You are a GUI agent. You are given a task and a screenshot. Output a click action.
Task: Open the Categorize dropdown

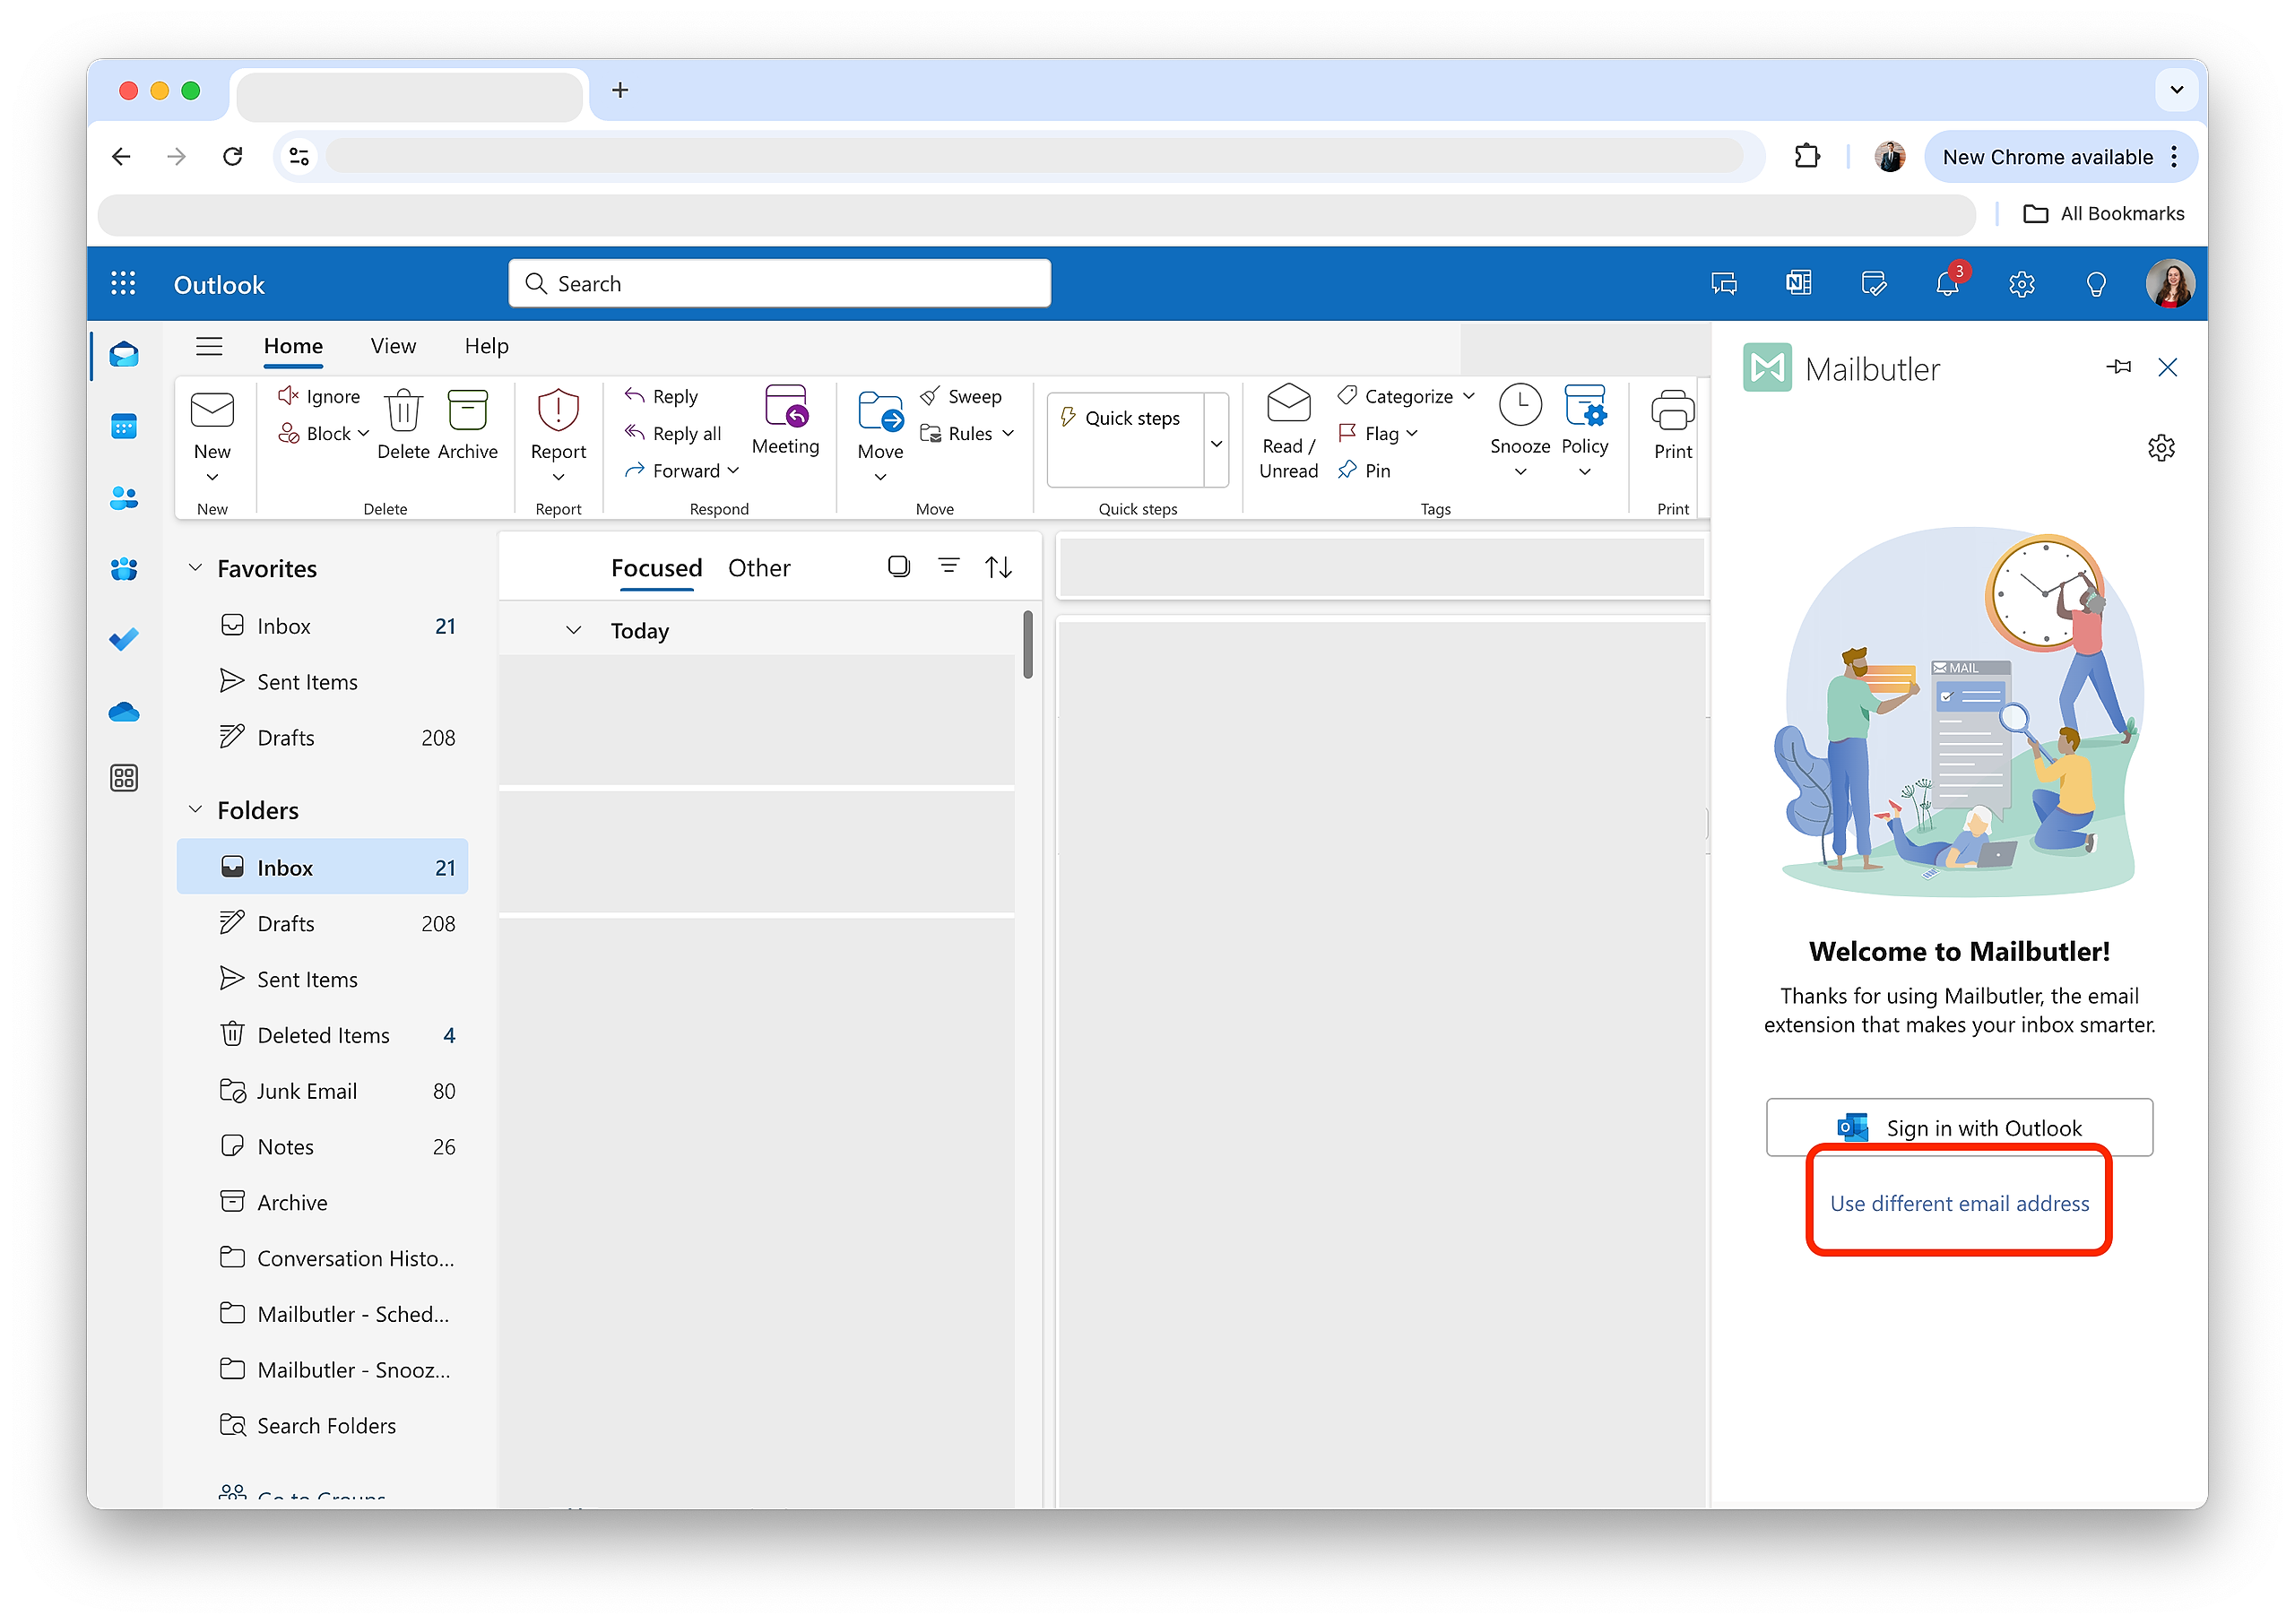click(1468, 396)
